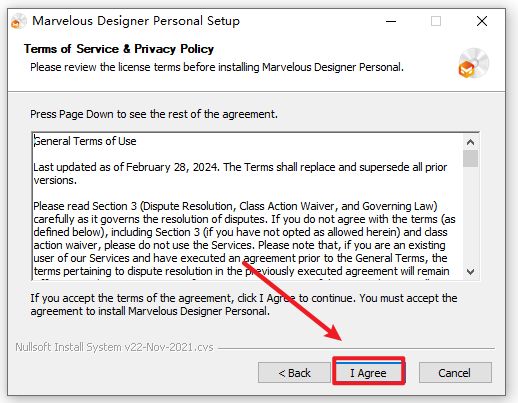Click the license scrollbar down arrow

coord(470,272)
